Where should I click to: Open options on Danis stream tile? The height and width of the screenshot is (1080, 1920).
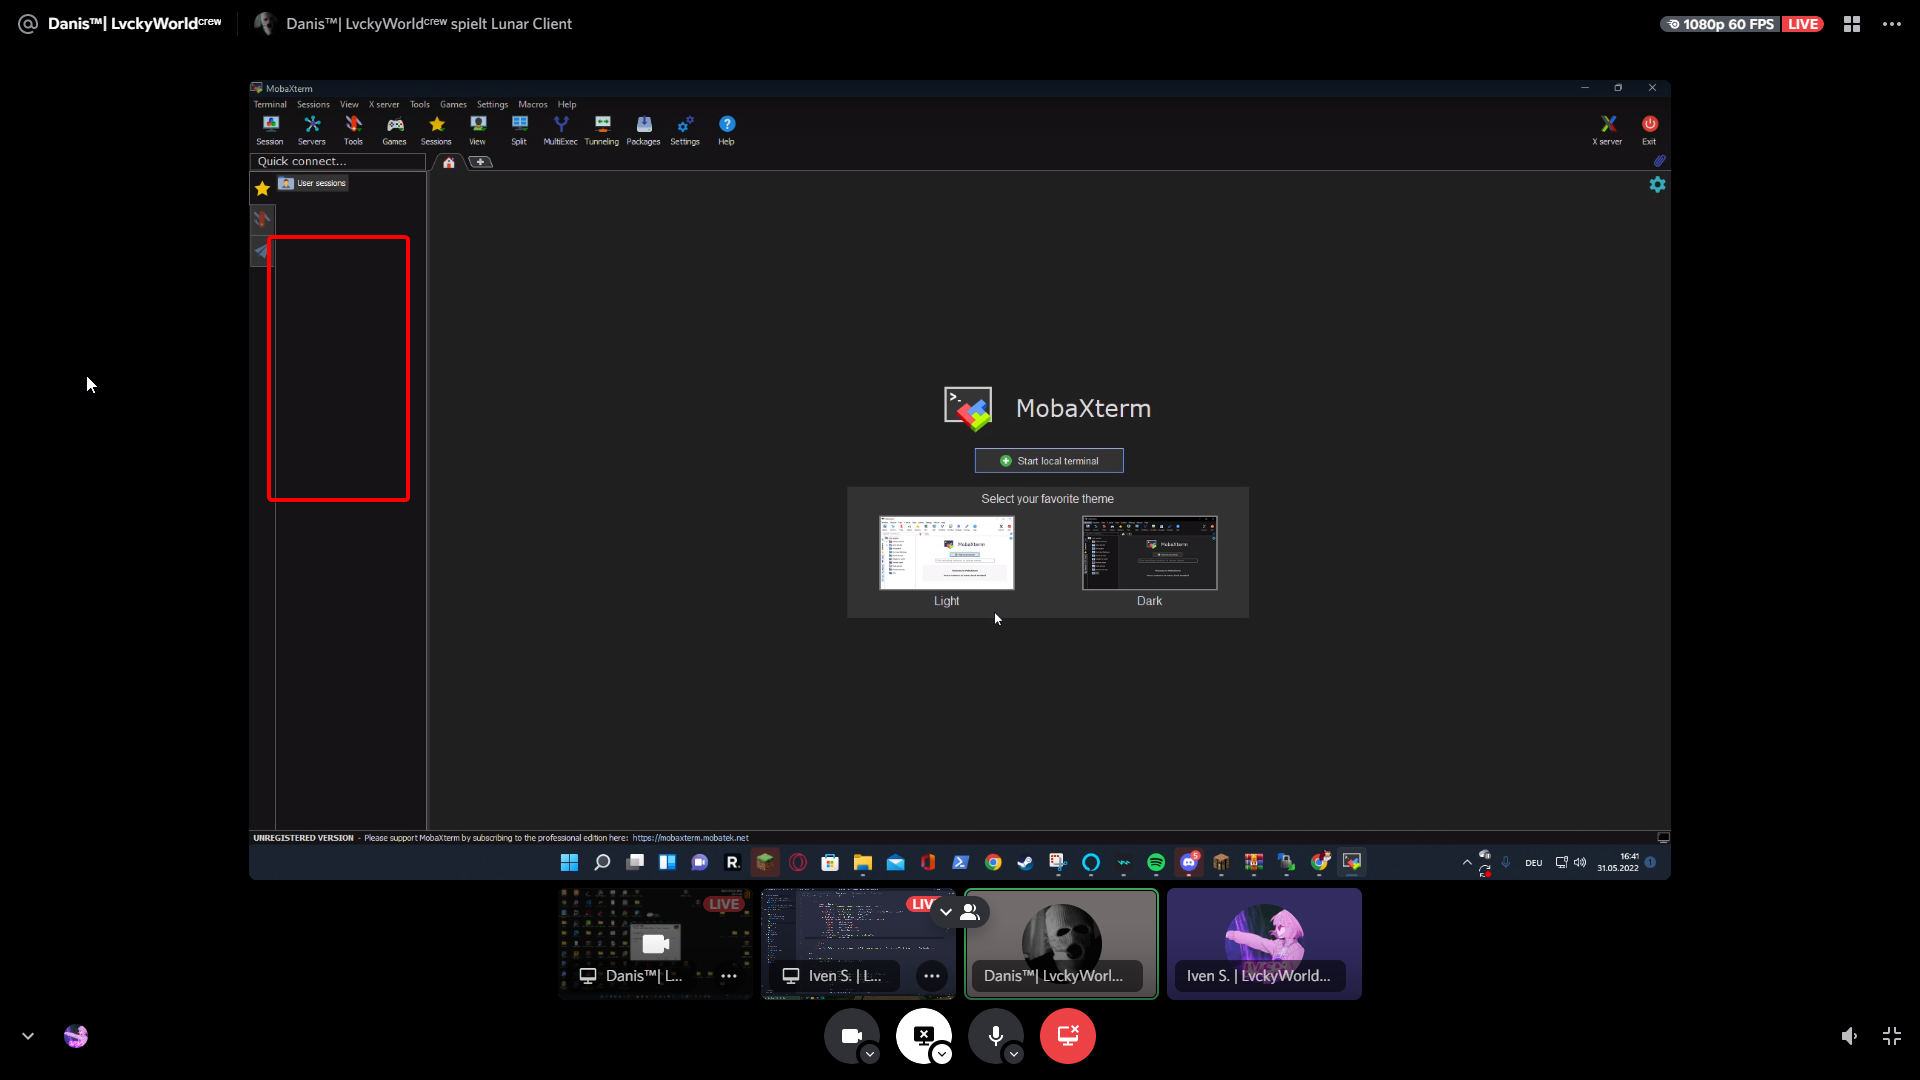[728, 975]
